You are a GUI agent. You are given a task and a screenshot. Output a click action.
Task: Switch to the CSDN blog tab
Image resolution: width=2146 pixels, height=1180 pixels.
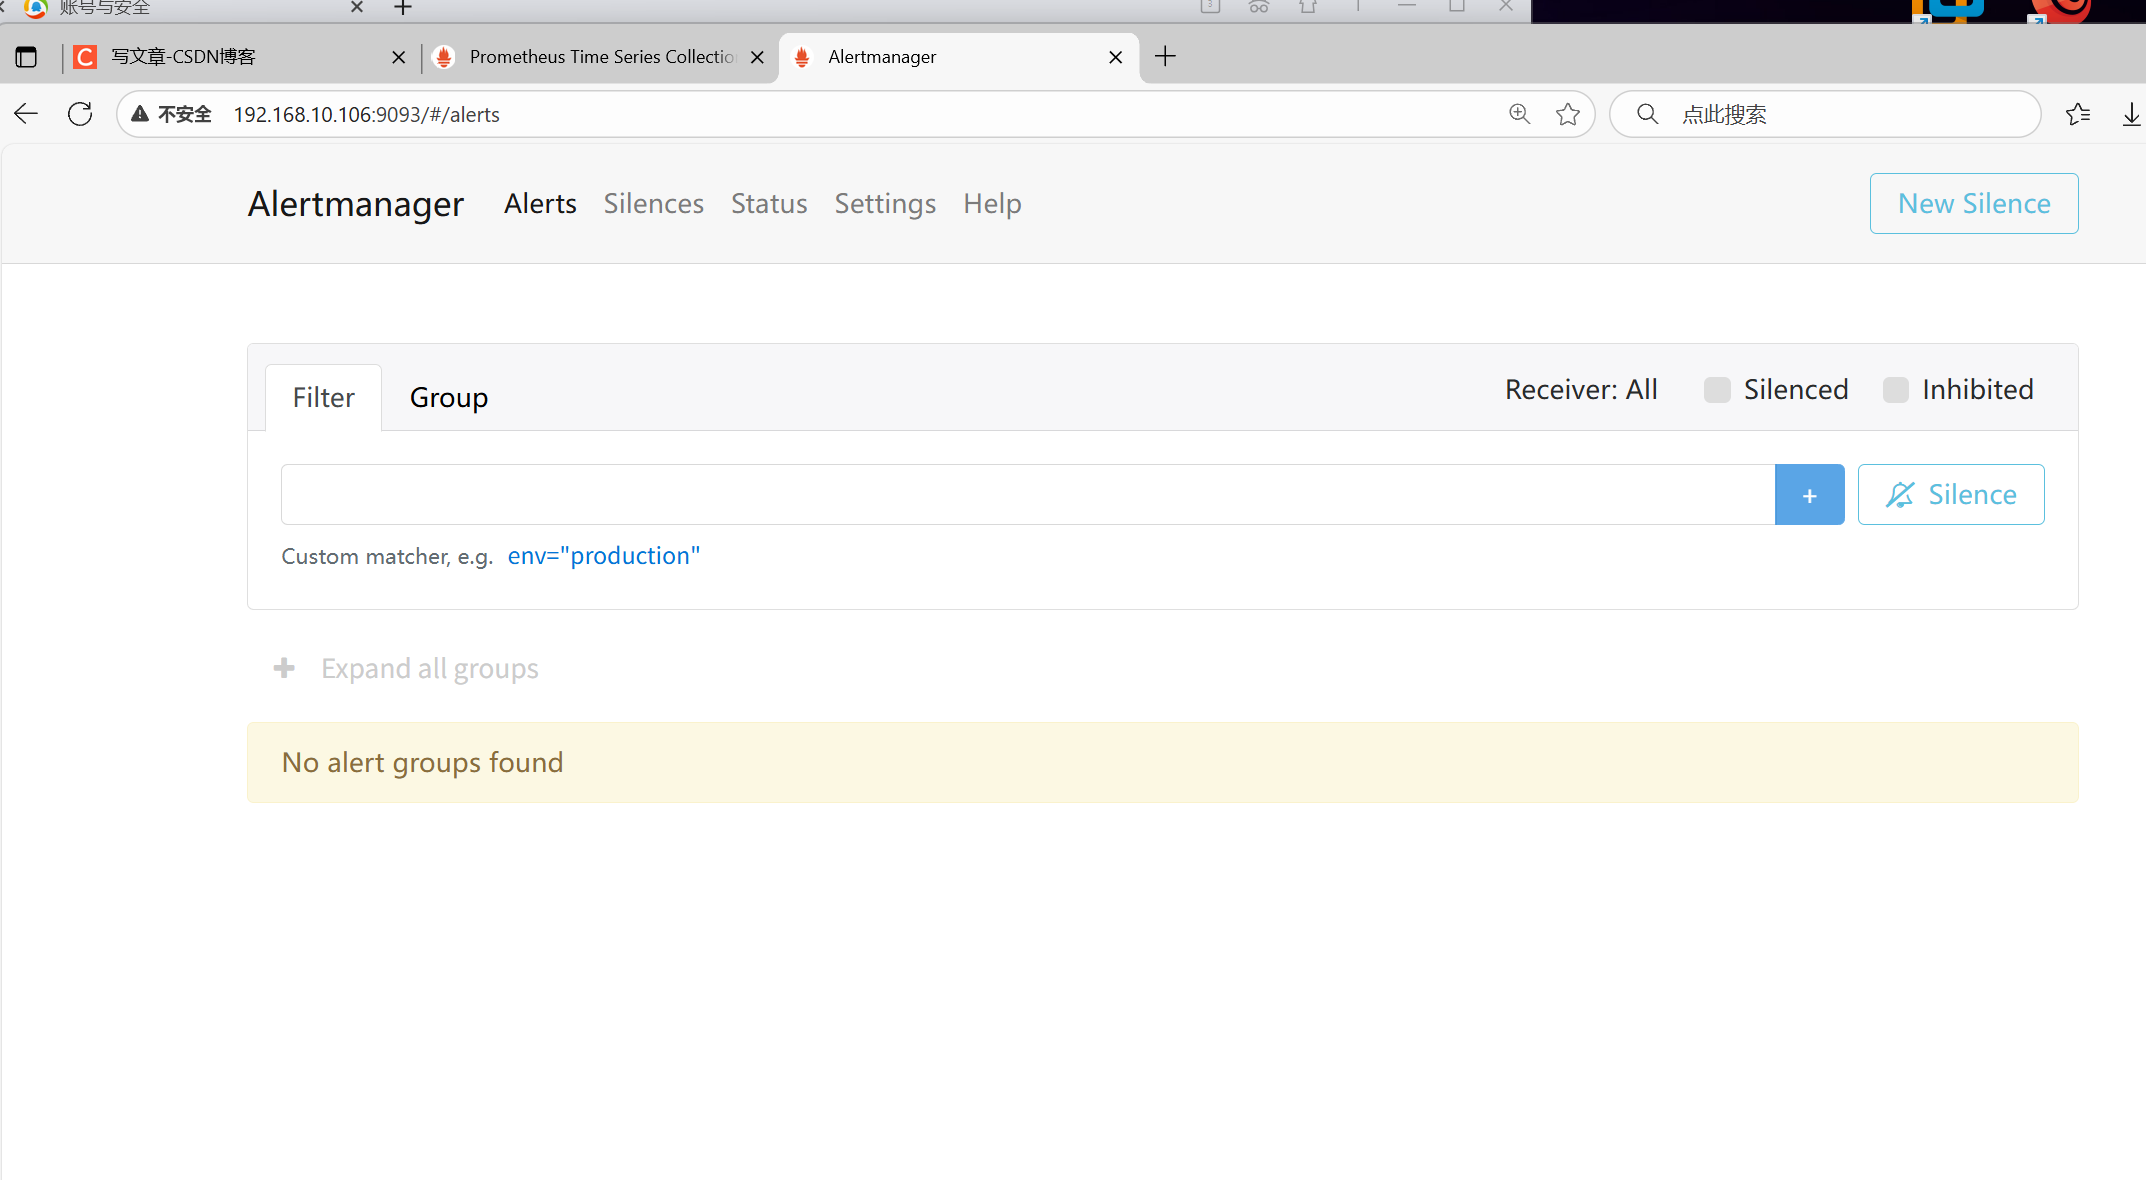238,57
